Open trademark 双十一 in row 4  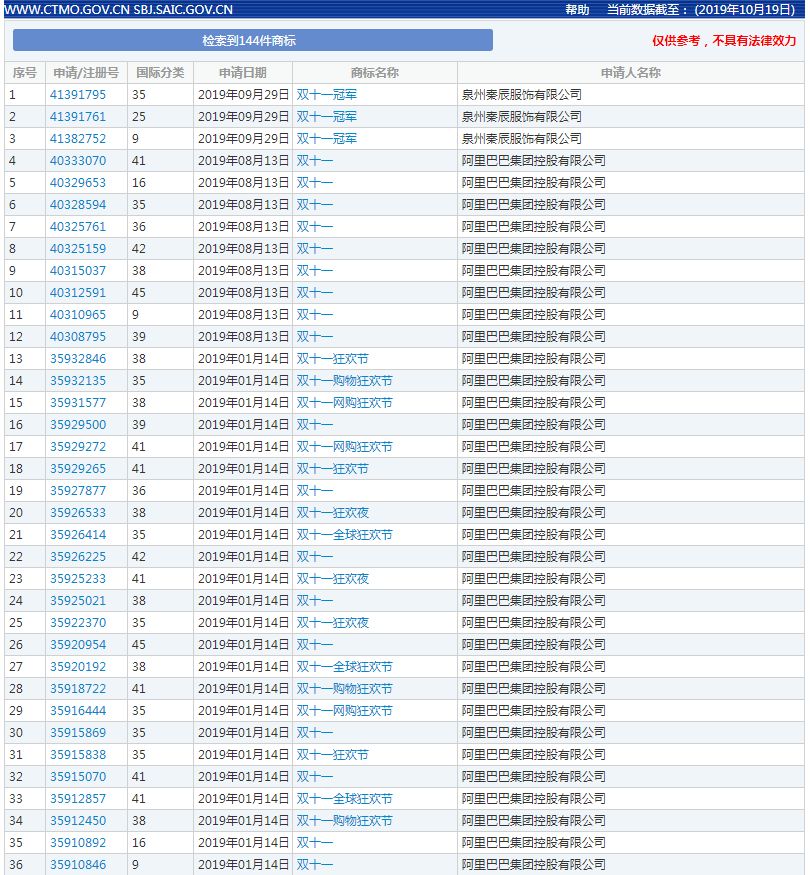(x=315, y=161)
